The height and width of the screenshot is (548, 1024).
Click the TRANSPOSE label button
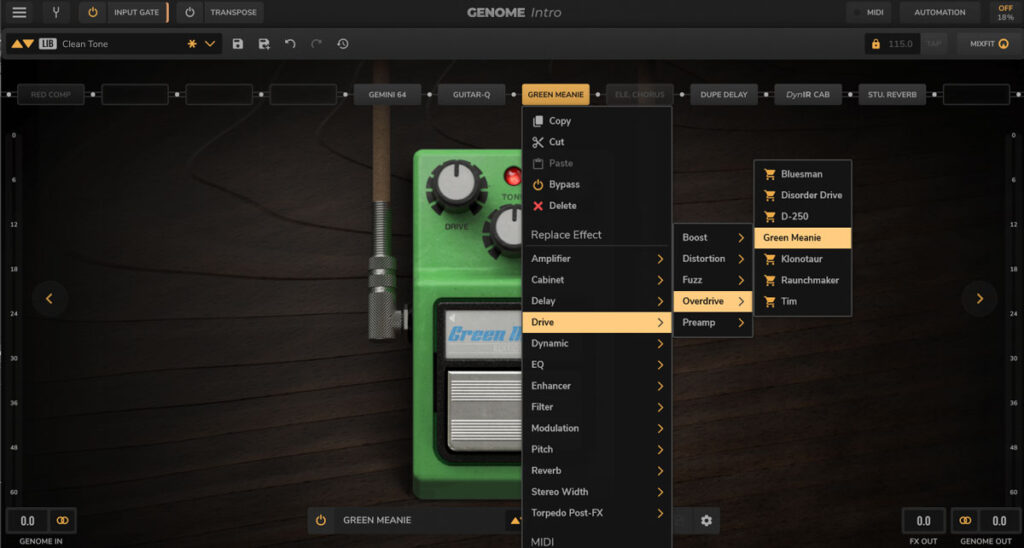pos(233,12)
